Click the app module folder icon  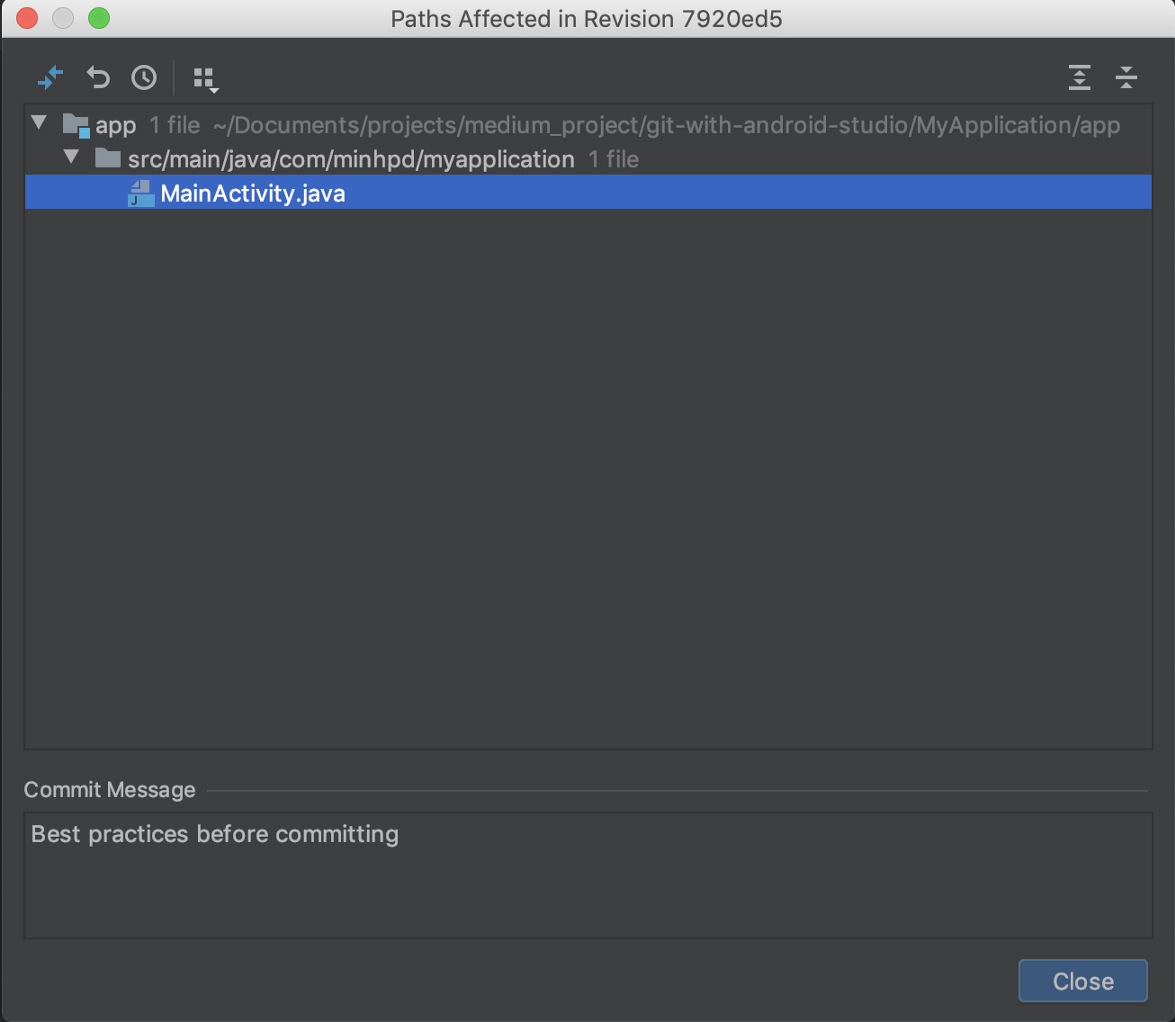coord(76,125)
